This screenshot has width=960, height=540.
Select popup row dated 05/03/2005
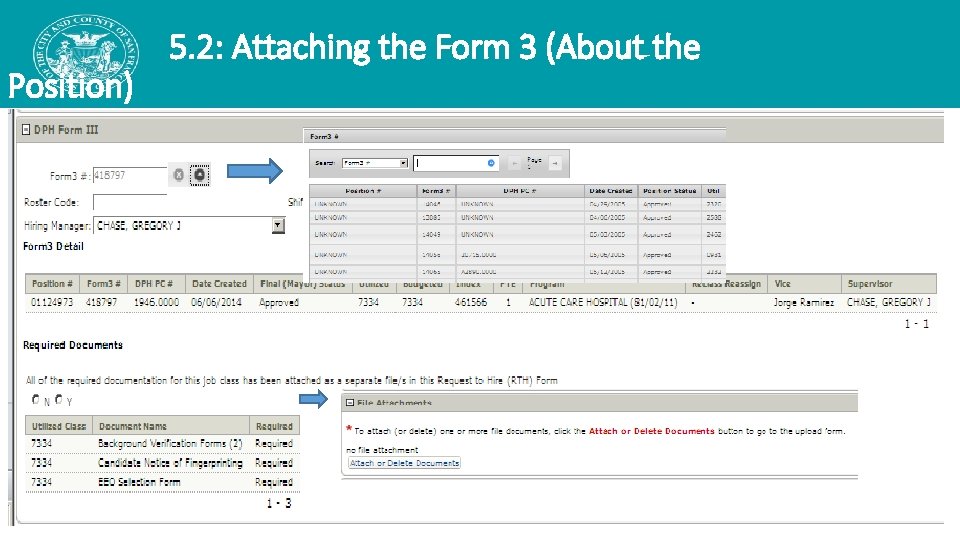517,234
